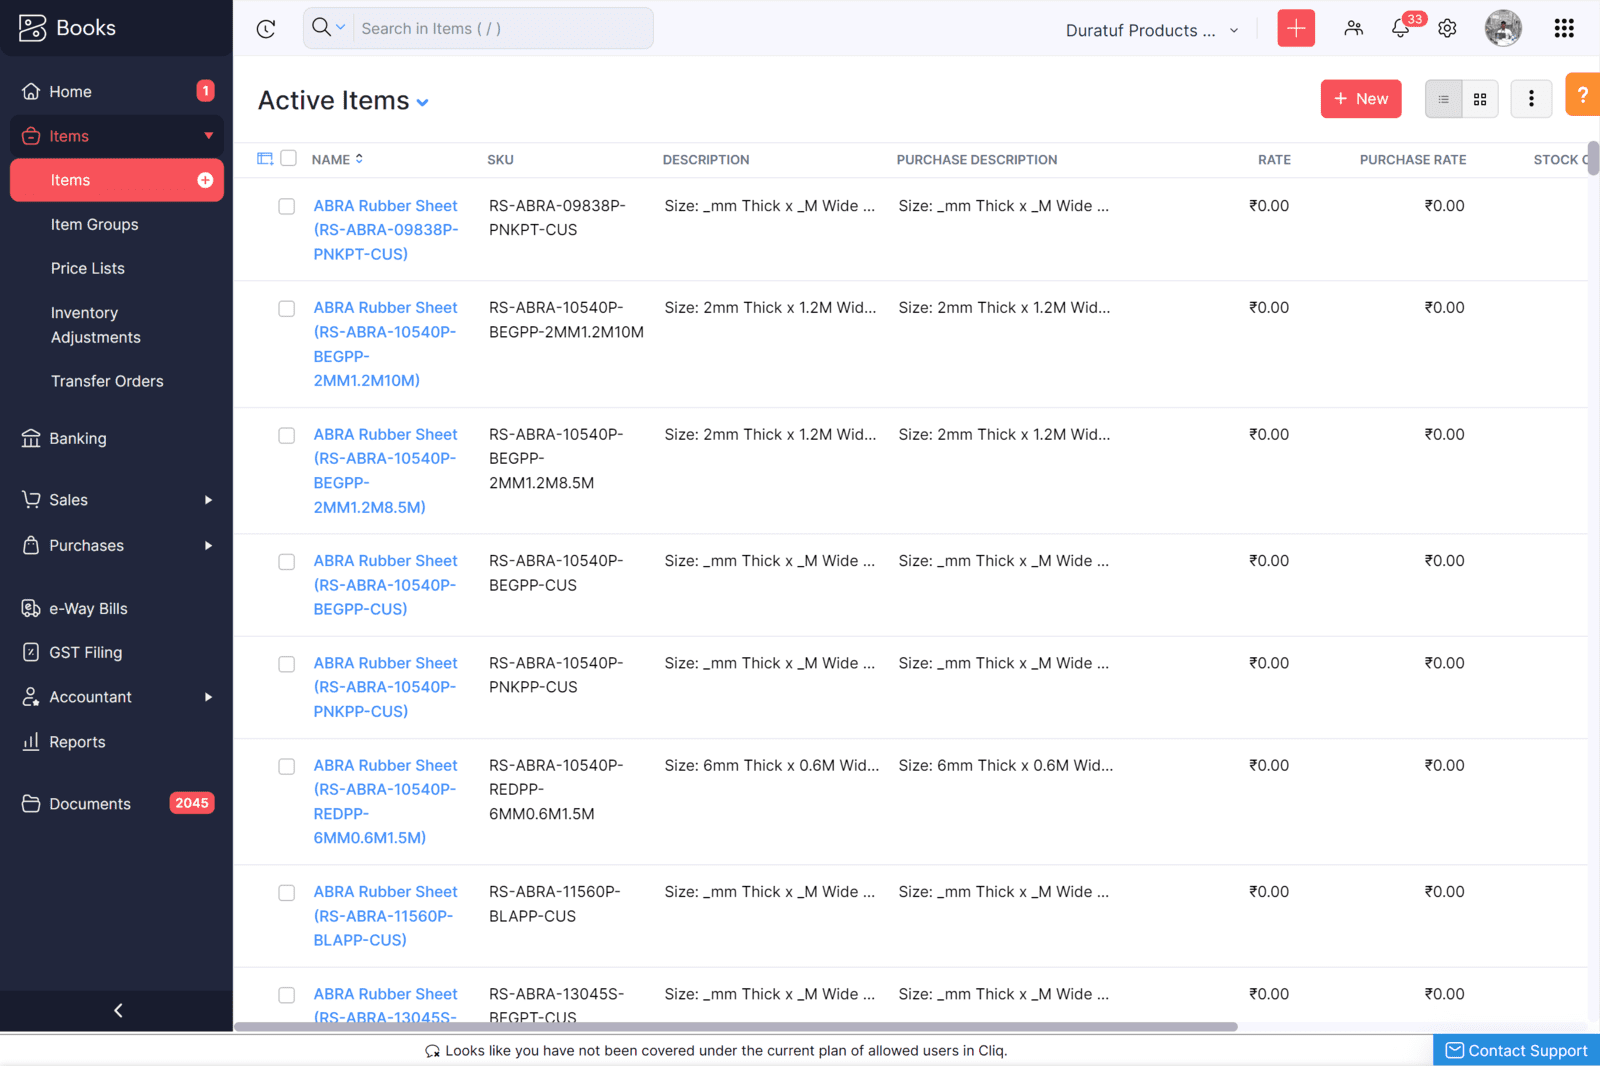
Task: Click the orange help question mark icon
Action: click(x=1583, y=95)
